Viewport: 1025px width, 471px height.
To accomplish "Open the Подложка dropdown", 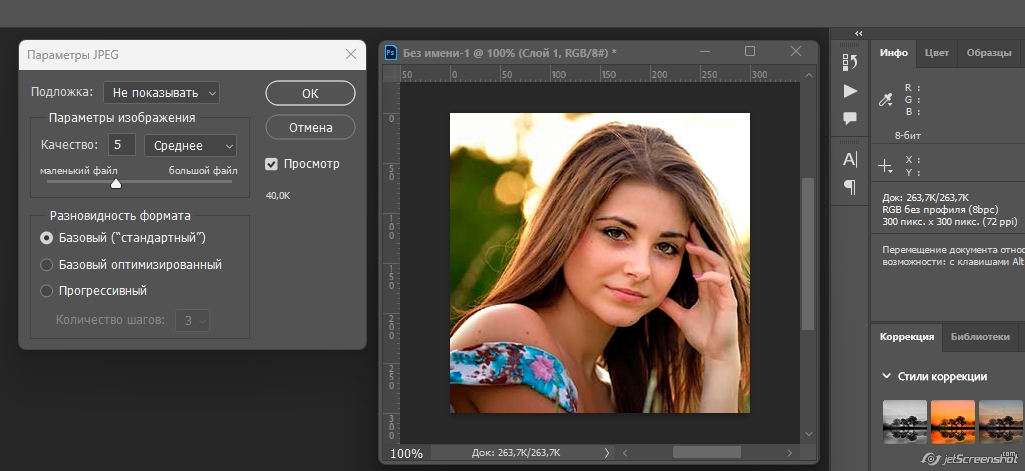I will pos(161,93).
